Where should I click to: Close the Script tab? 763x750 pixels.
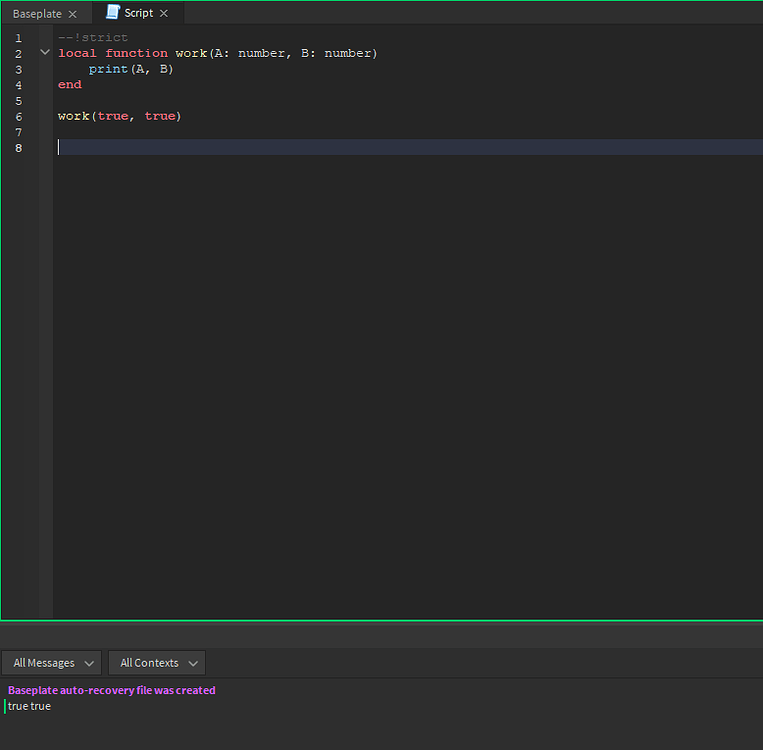tap(164, 13)
